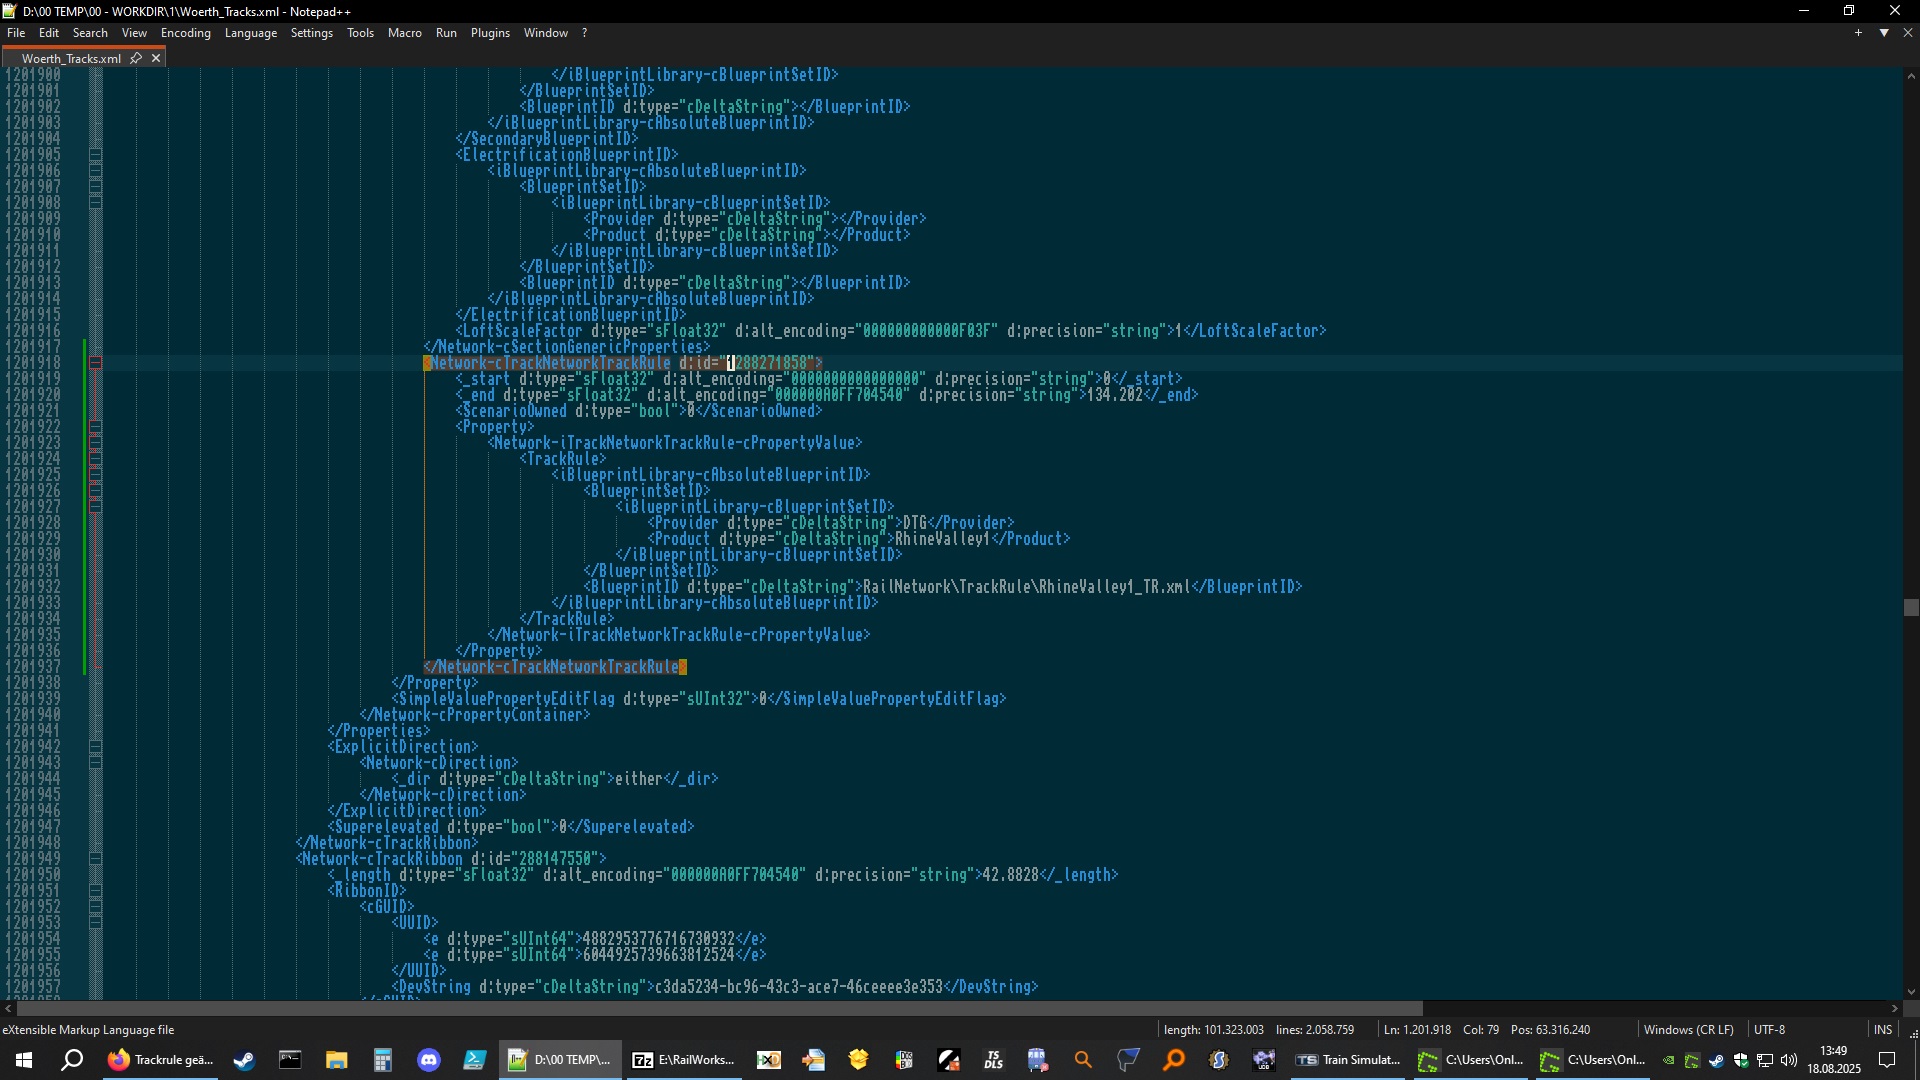
Task: Open the document list dropdown arrow
Action: pos(1884,33)
